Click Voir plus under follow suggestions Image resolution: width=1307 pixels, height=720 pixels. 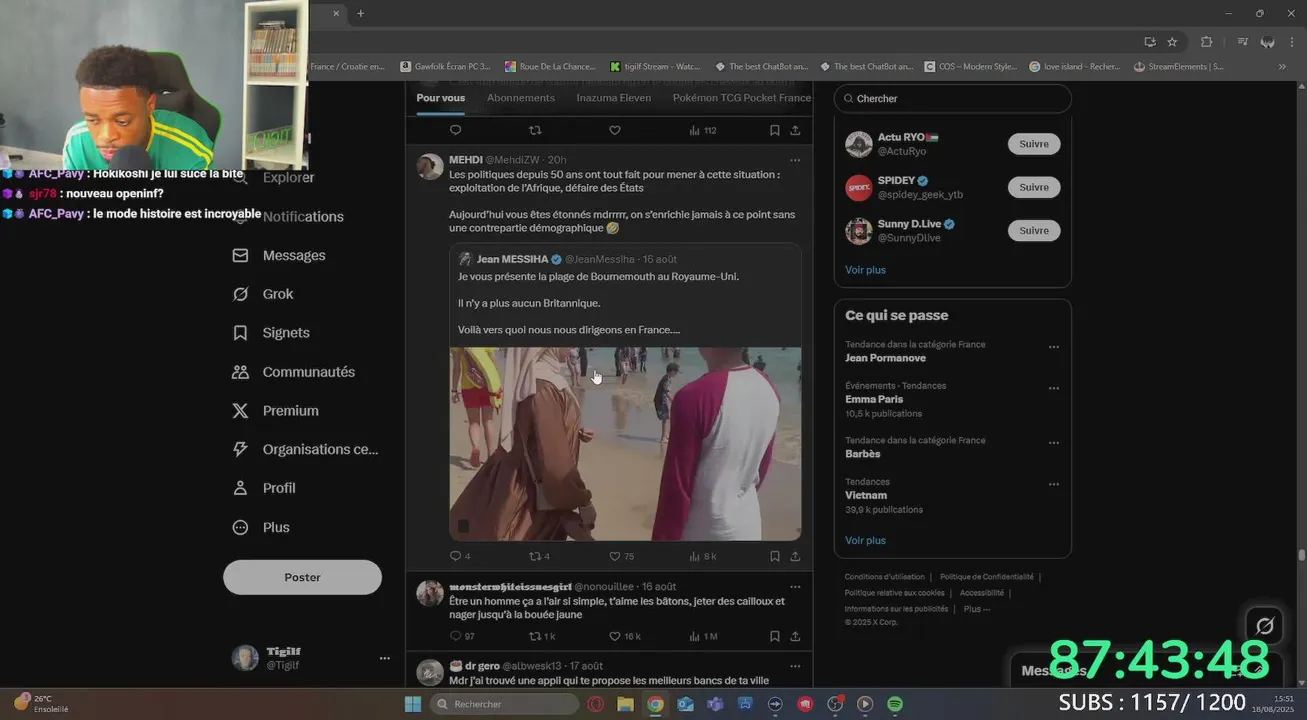865,270
